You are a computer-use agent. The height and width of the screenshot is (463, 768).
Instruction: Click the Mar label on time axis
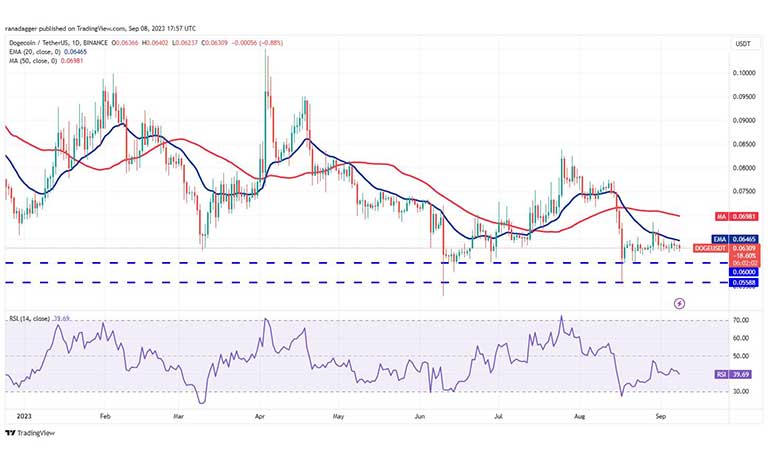[x=179, y=416]
